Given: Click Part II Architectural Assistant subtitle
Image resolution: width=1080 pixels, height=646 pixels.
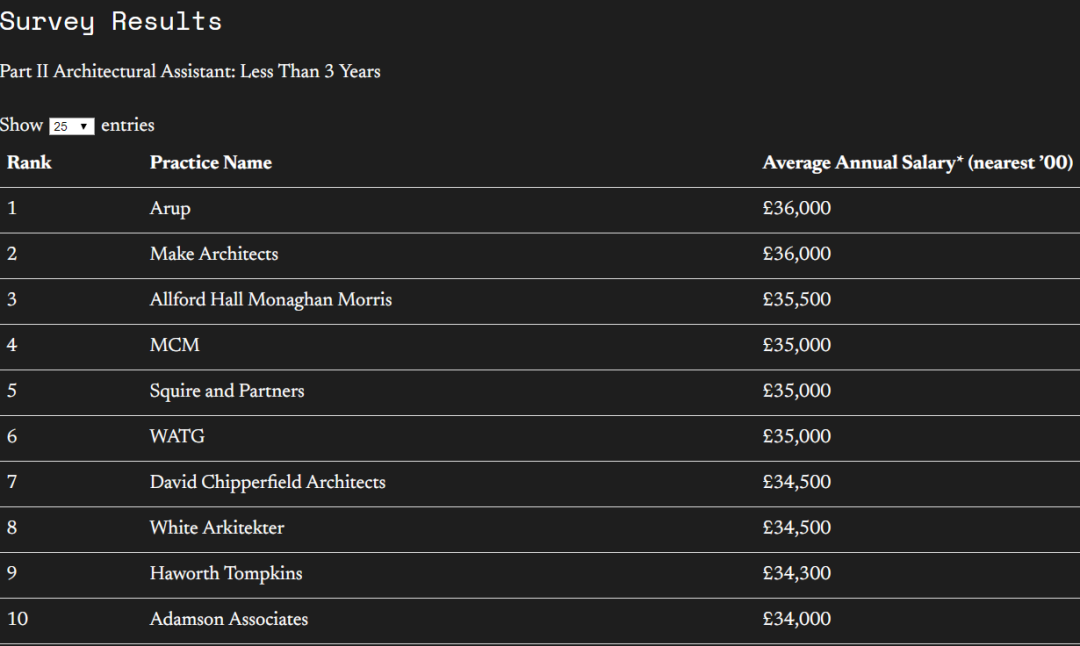Looking at the screenshot, I should (190, 72).
